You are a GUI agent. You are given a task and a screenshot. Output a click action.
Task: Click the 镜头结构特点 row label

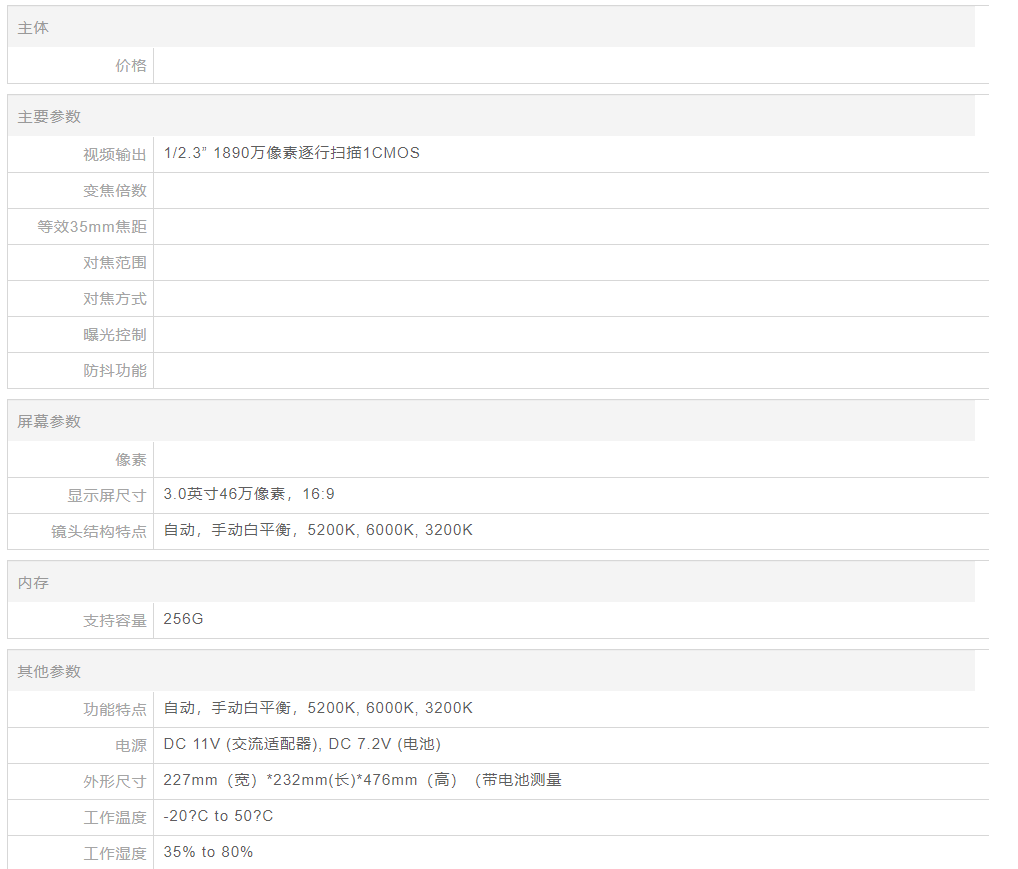tap(99, 531)
